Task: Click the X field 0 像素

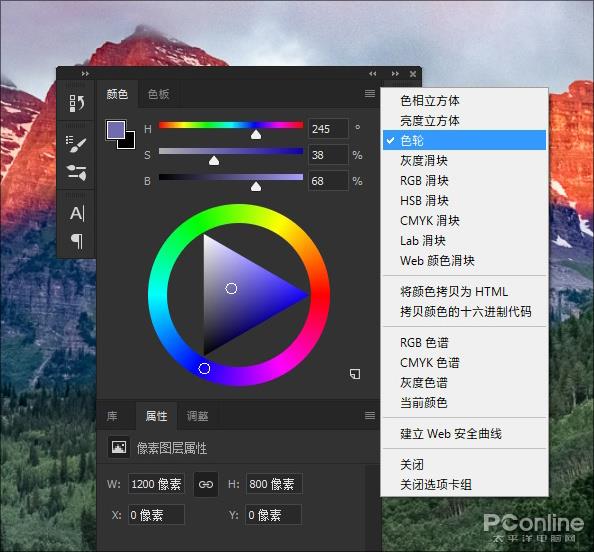Action: point(156,514)
